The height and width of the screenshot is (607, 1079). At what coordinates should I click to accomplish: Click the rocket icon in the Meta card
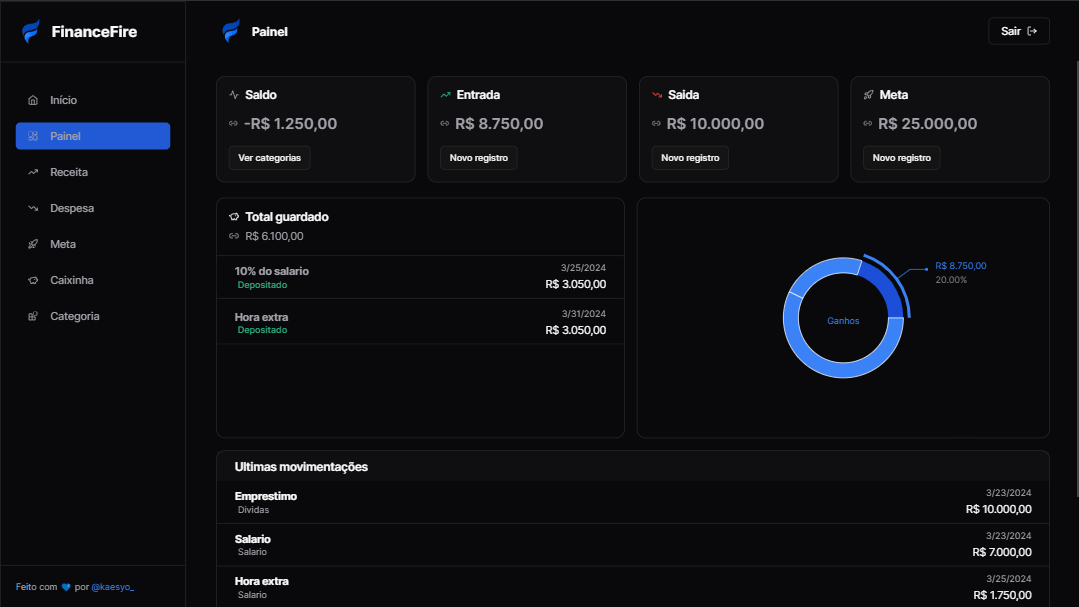coord(868,95)
